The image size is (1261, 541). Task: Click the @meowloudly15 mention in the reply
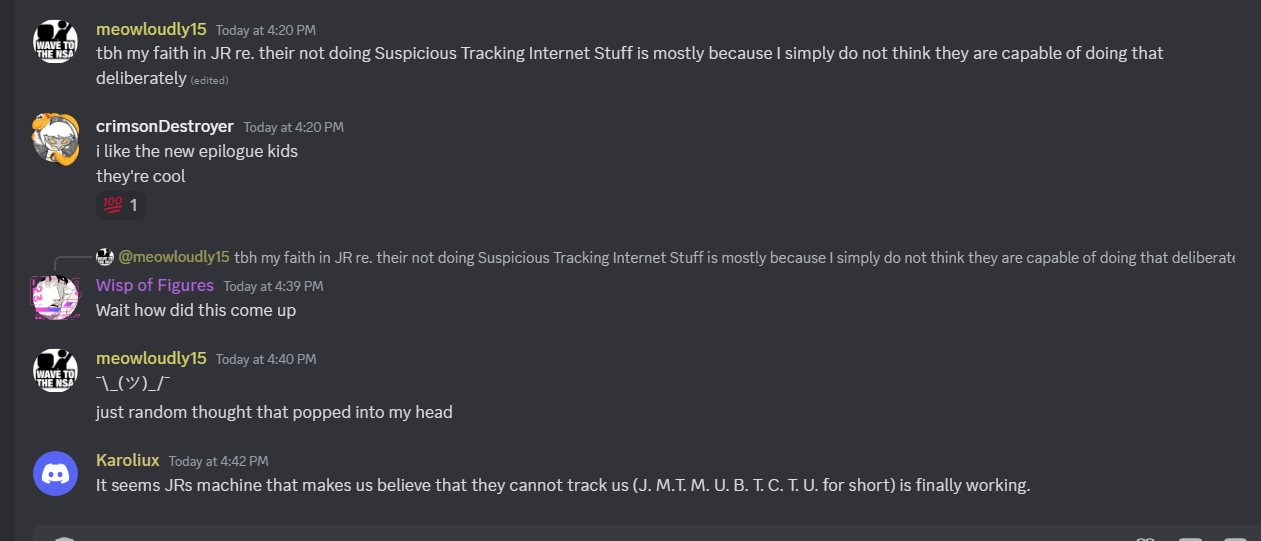[x=174, y=257]
